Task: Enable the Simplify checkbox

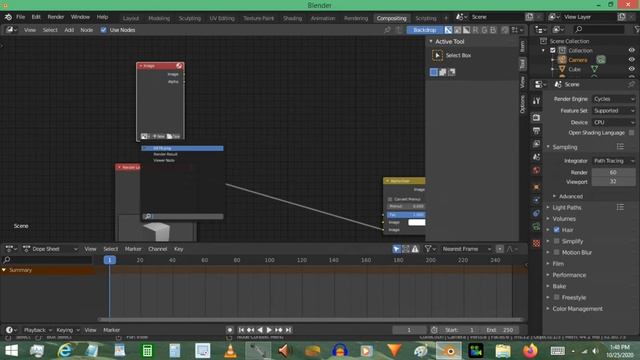Action: (x=556, y=241)
